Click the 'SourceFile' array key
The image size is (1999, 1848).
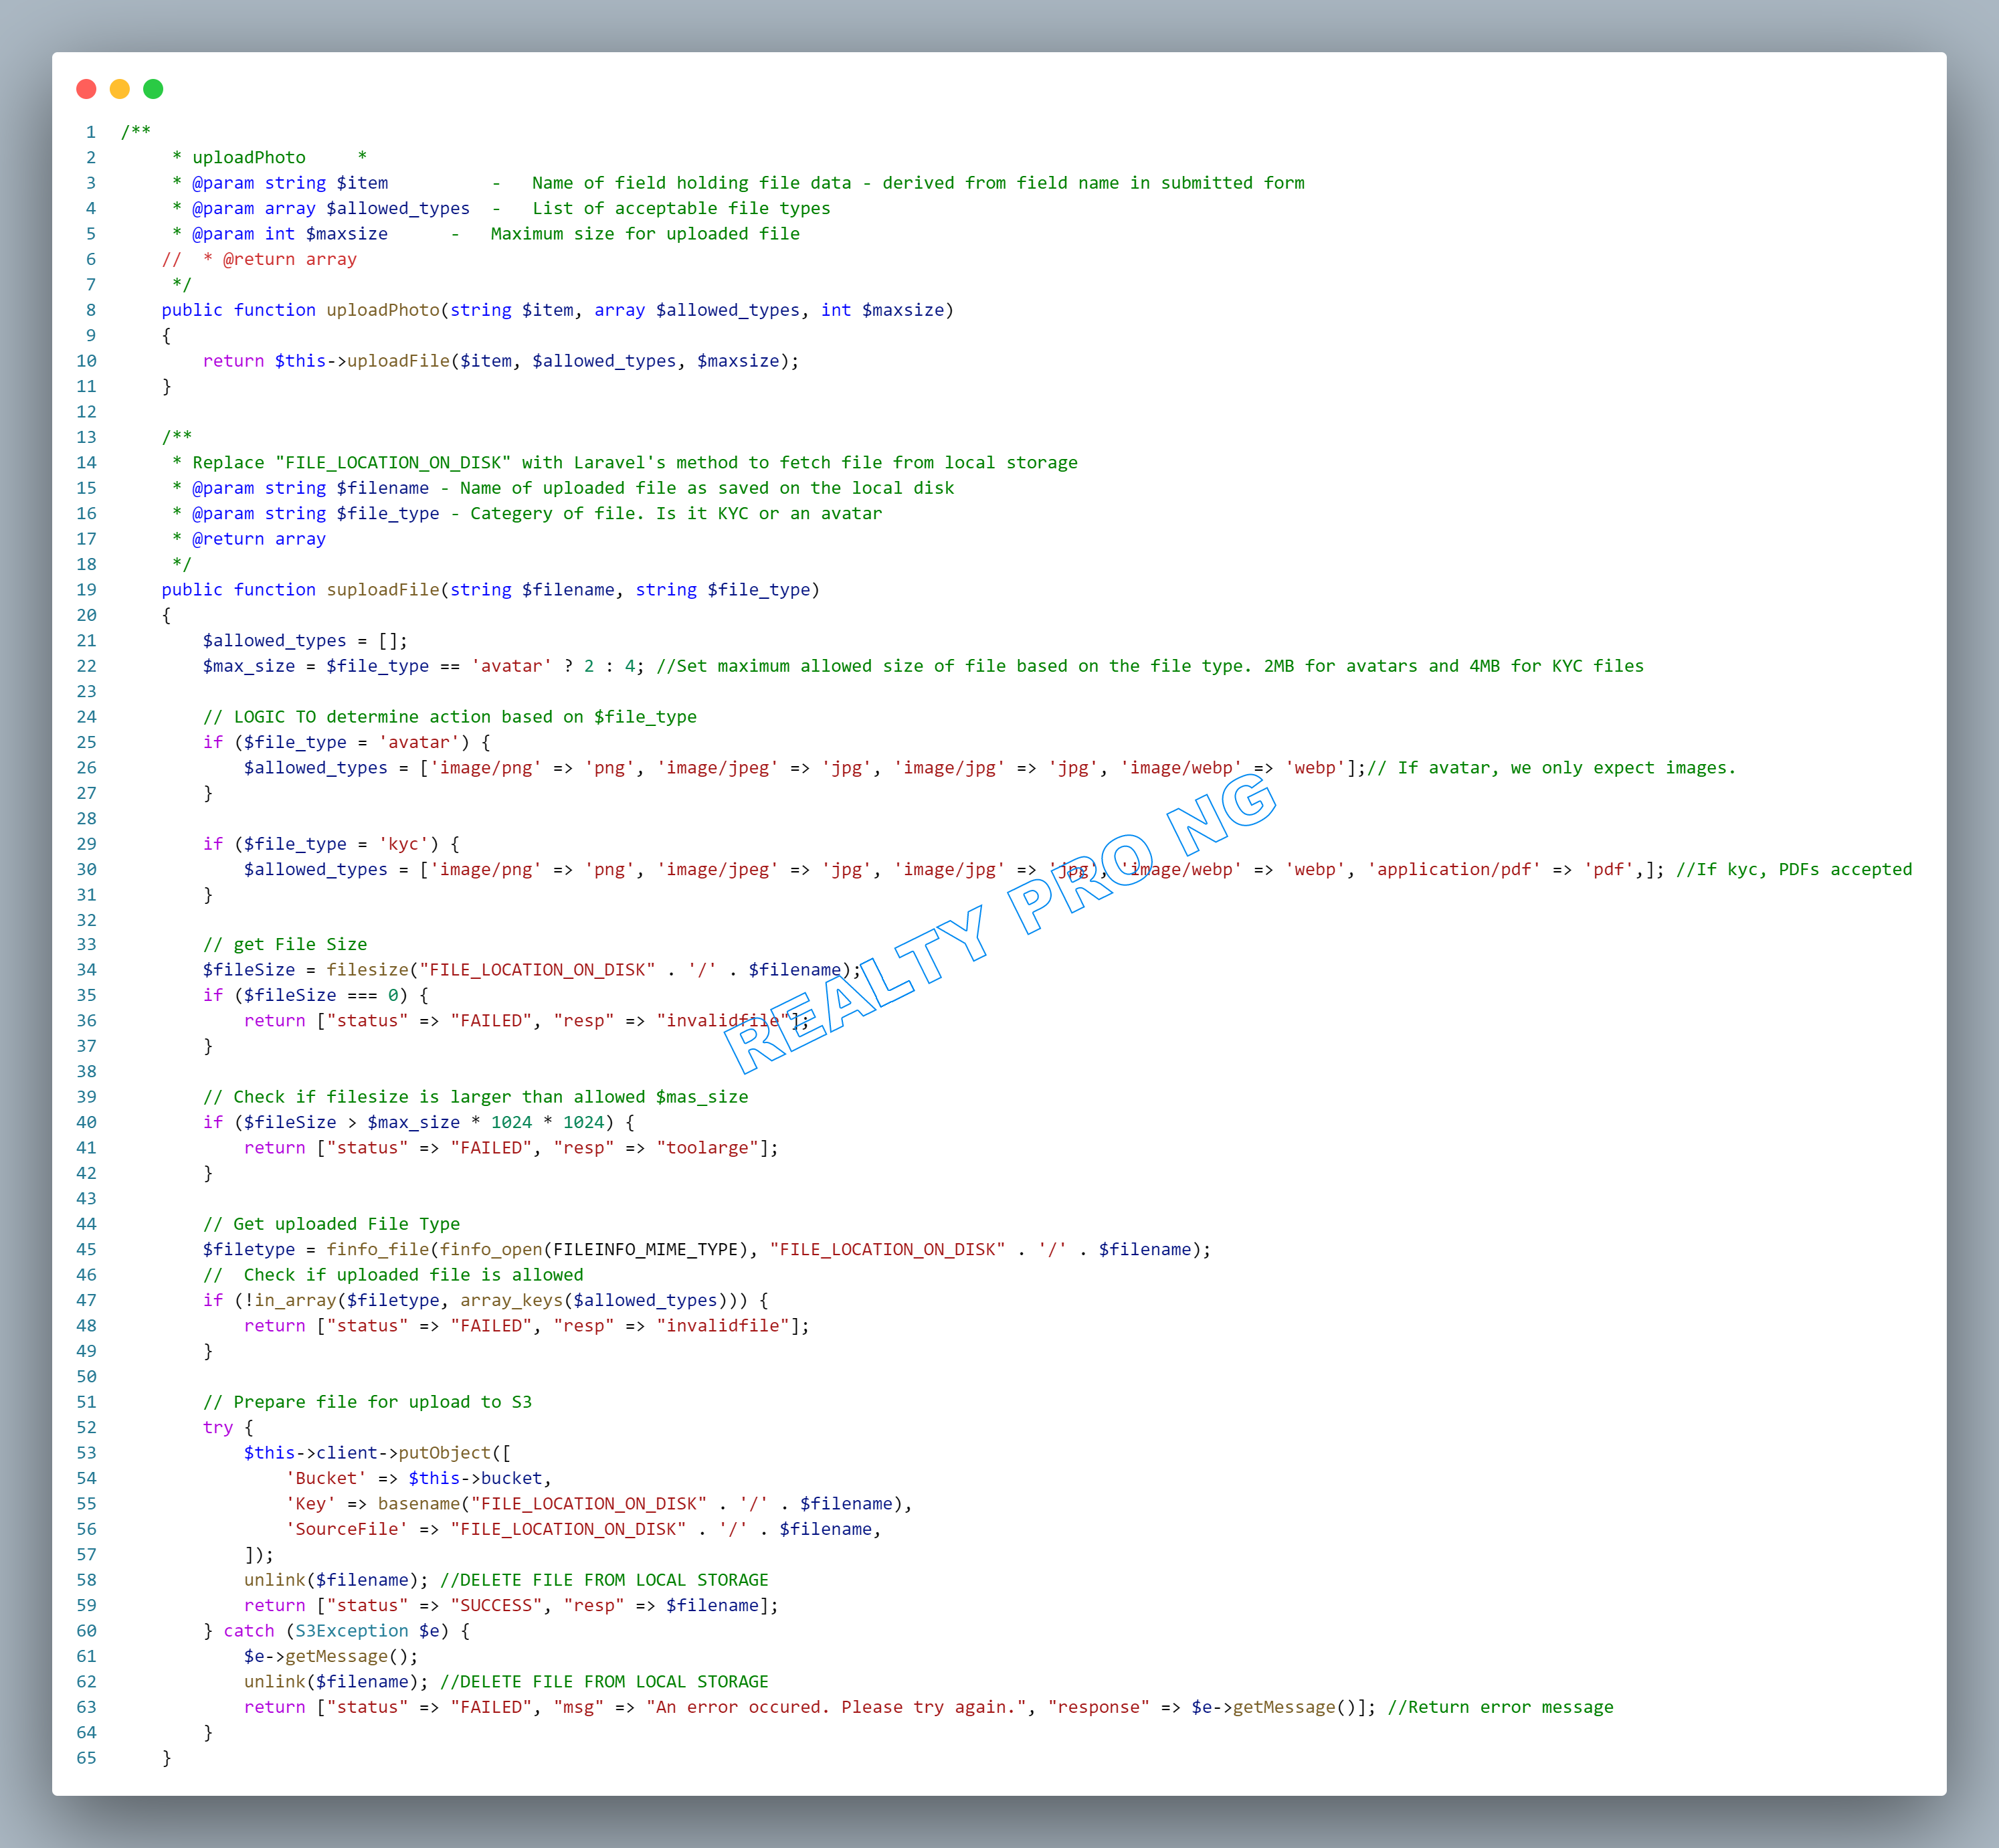(347, 1530)
